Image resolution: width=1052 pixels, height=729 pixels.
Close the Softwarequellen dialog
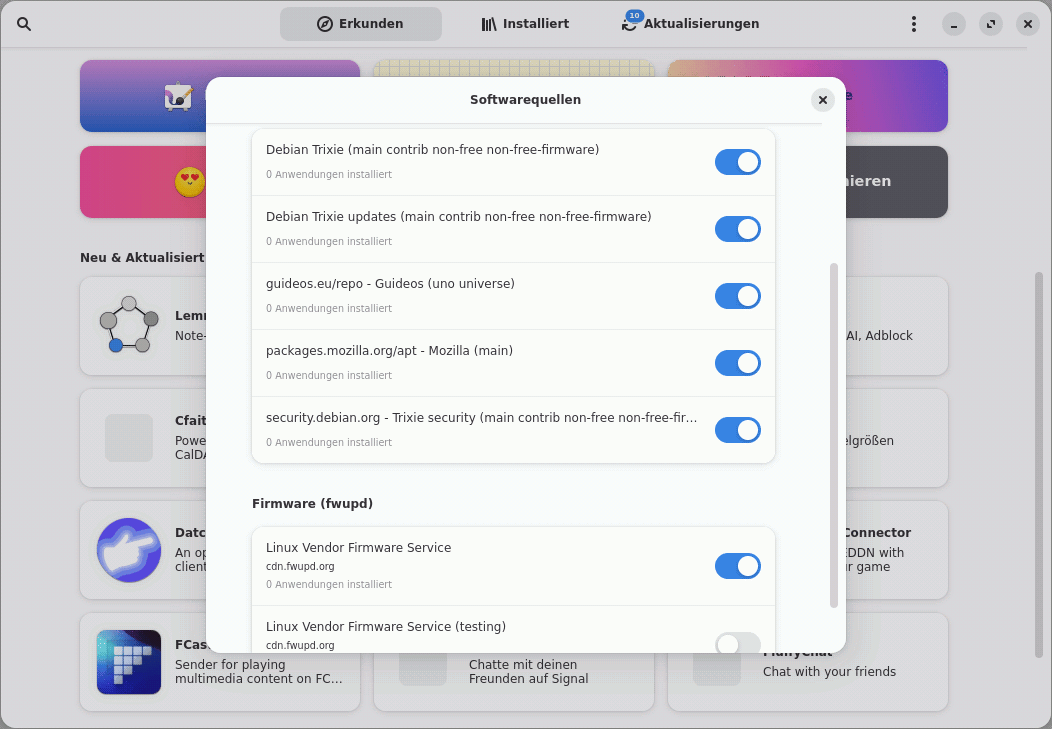[823, 100]
